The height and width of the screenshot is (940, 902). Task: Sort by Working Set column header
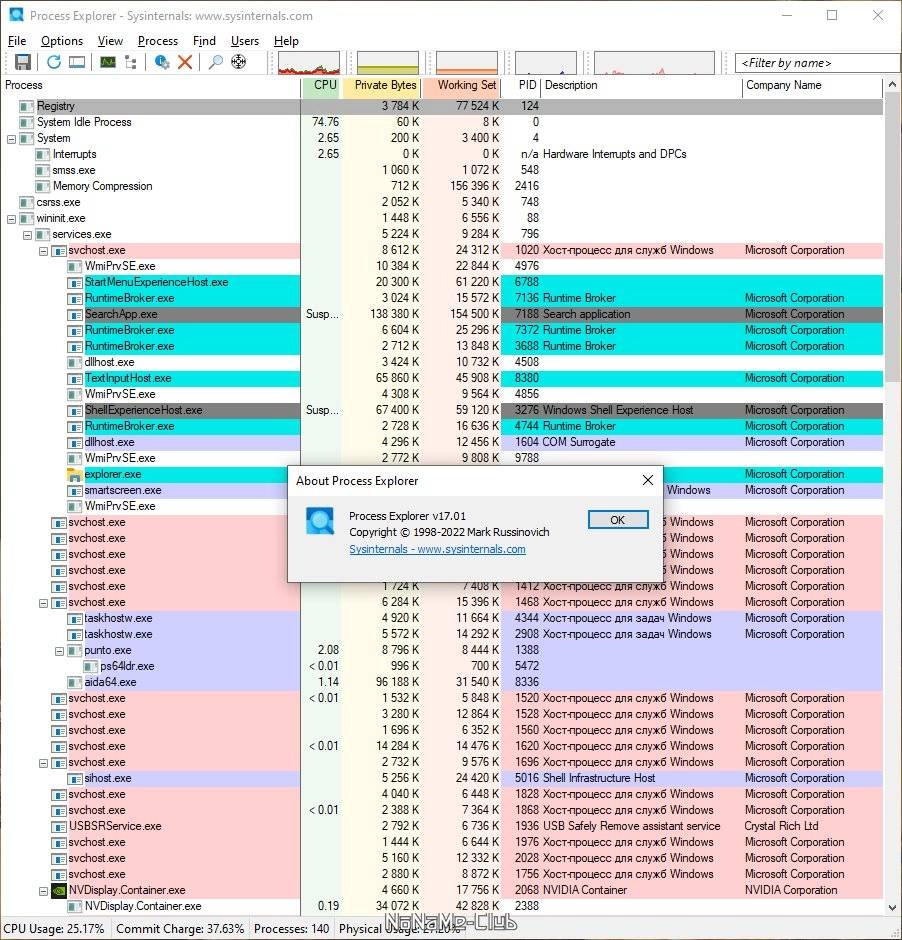[461, 85]
